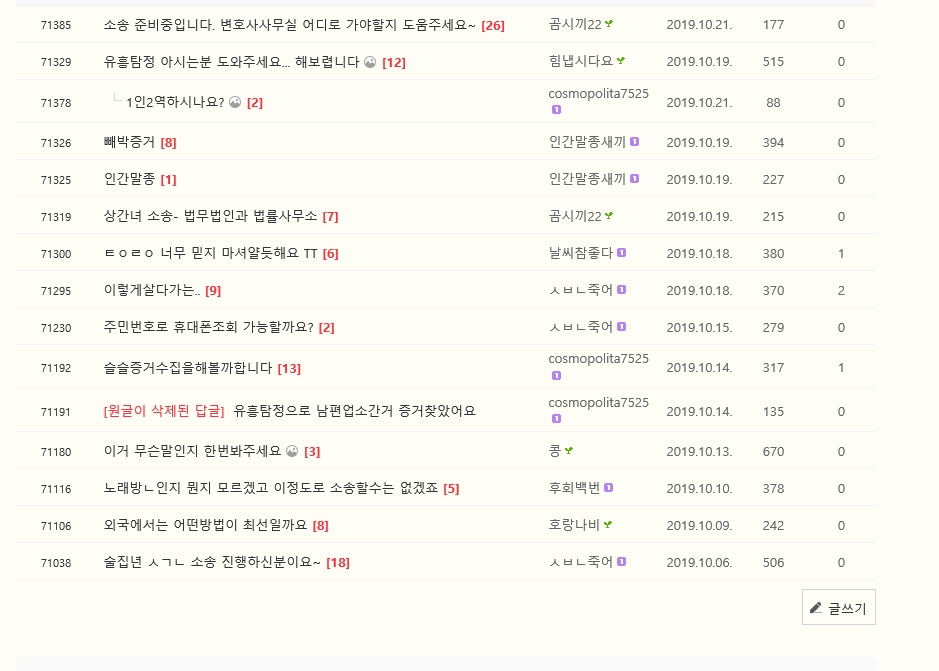Click the 글쓰기 write button
939x671 pixels.
(x=838, y=607)
